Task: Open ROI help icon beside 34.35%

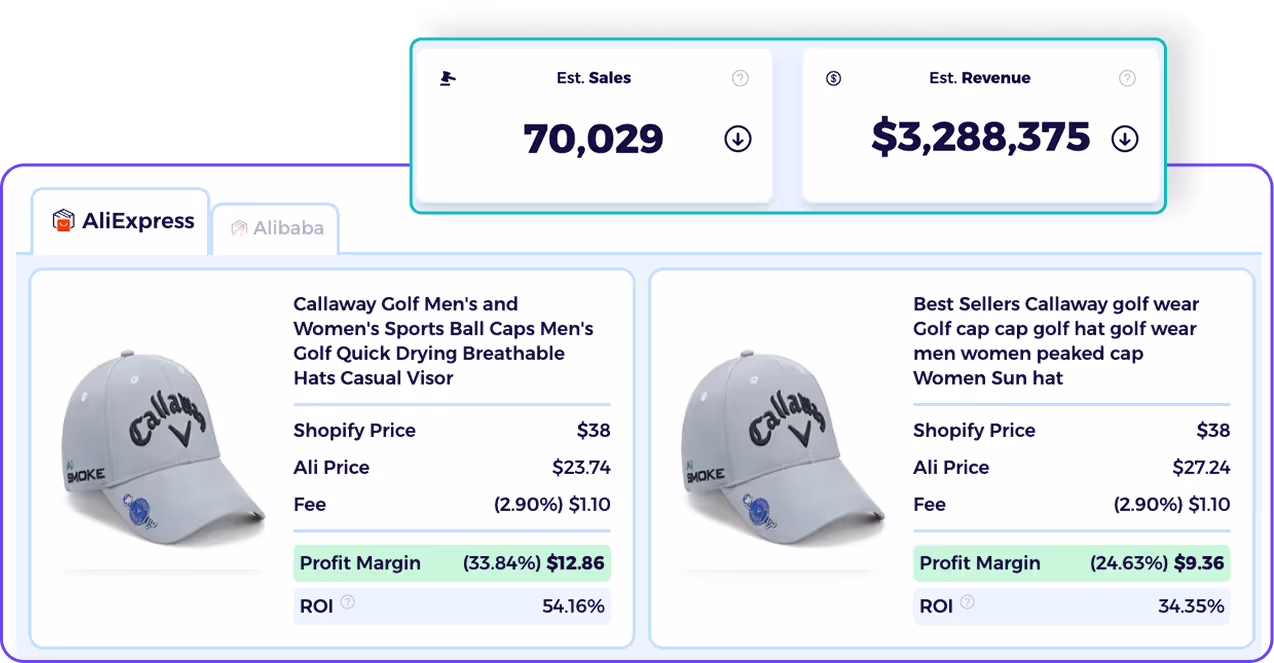Action: point(967,602)
